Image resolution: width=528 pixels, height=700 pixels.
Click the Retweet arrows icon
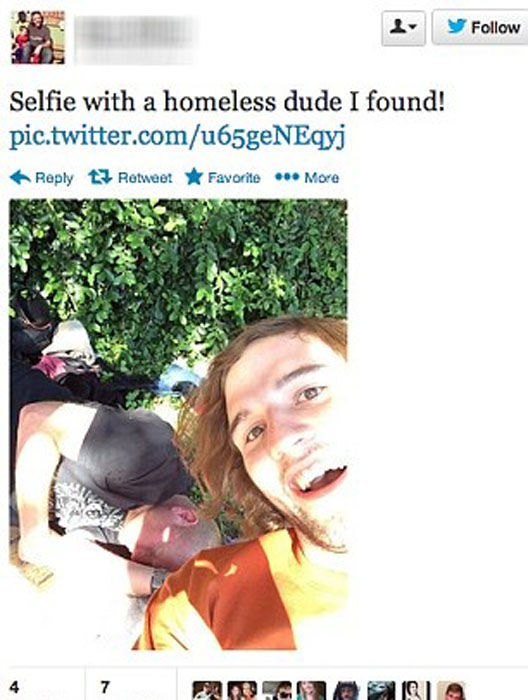[100, 177]
